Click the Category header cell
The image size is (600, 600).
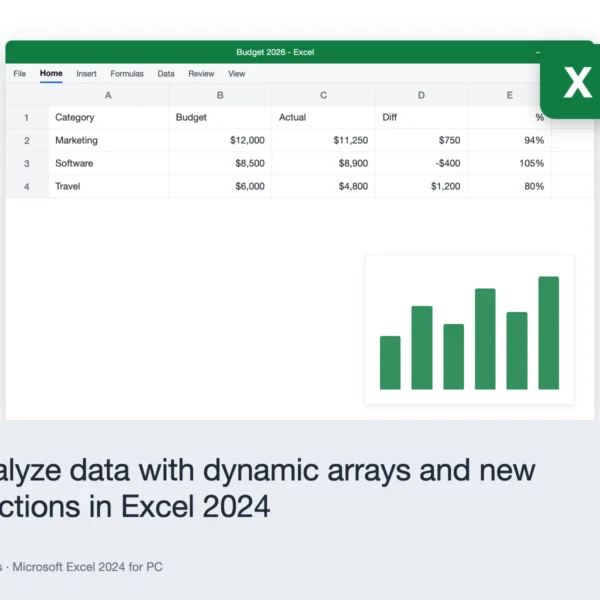pos(108,117)
